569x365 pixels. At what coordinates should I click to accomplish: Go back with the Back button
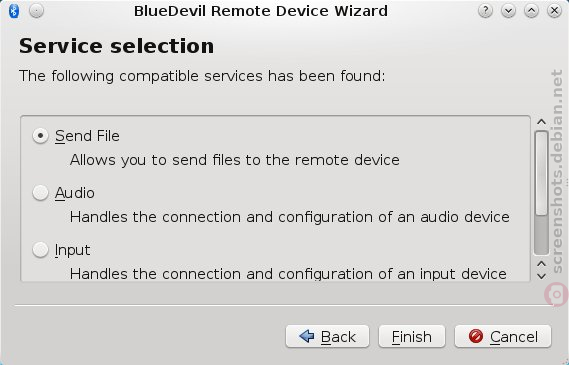pyautogui.click(x=327, y=336)
